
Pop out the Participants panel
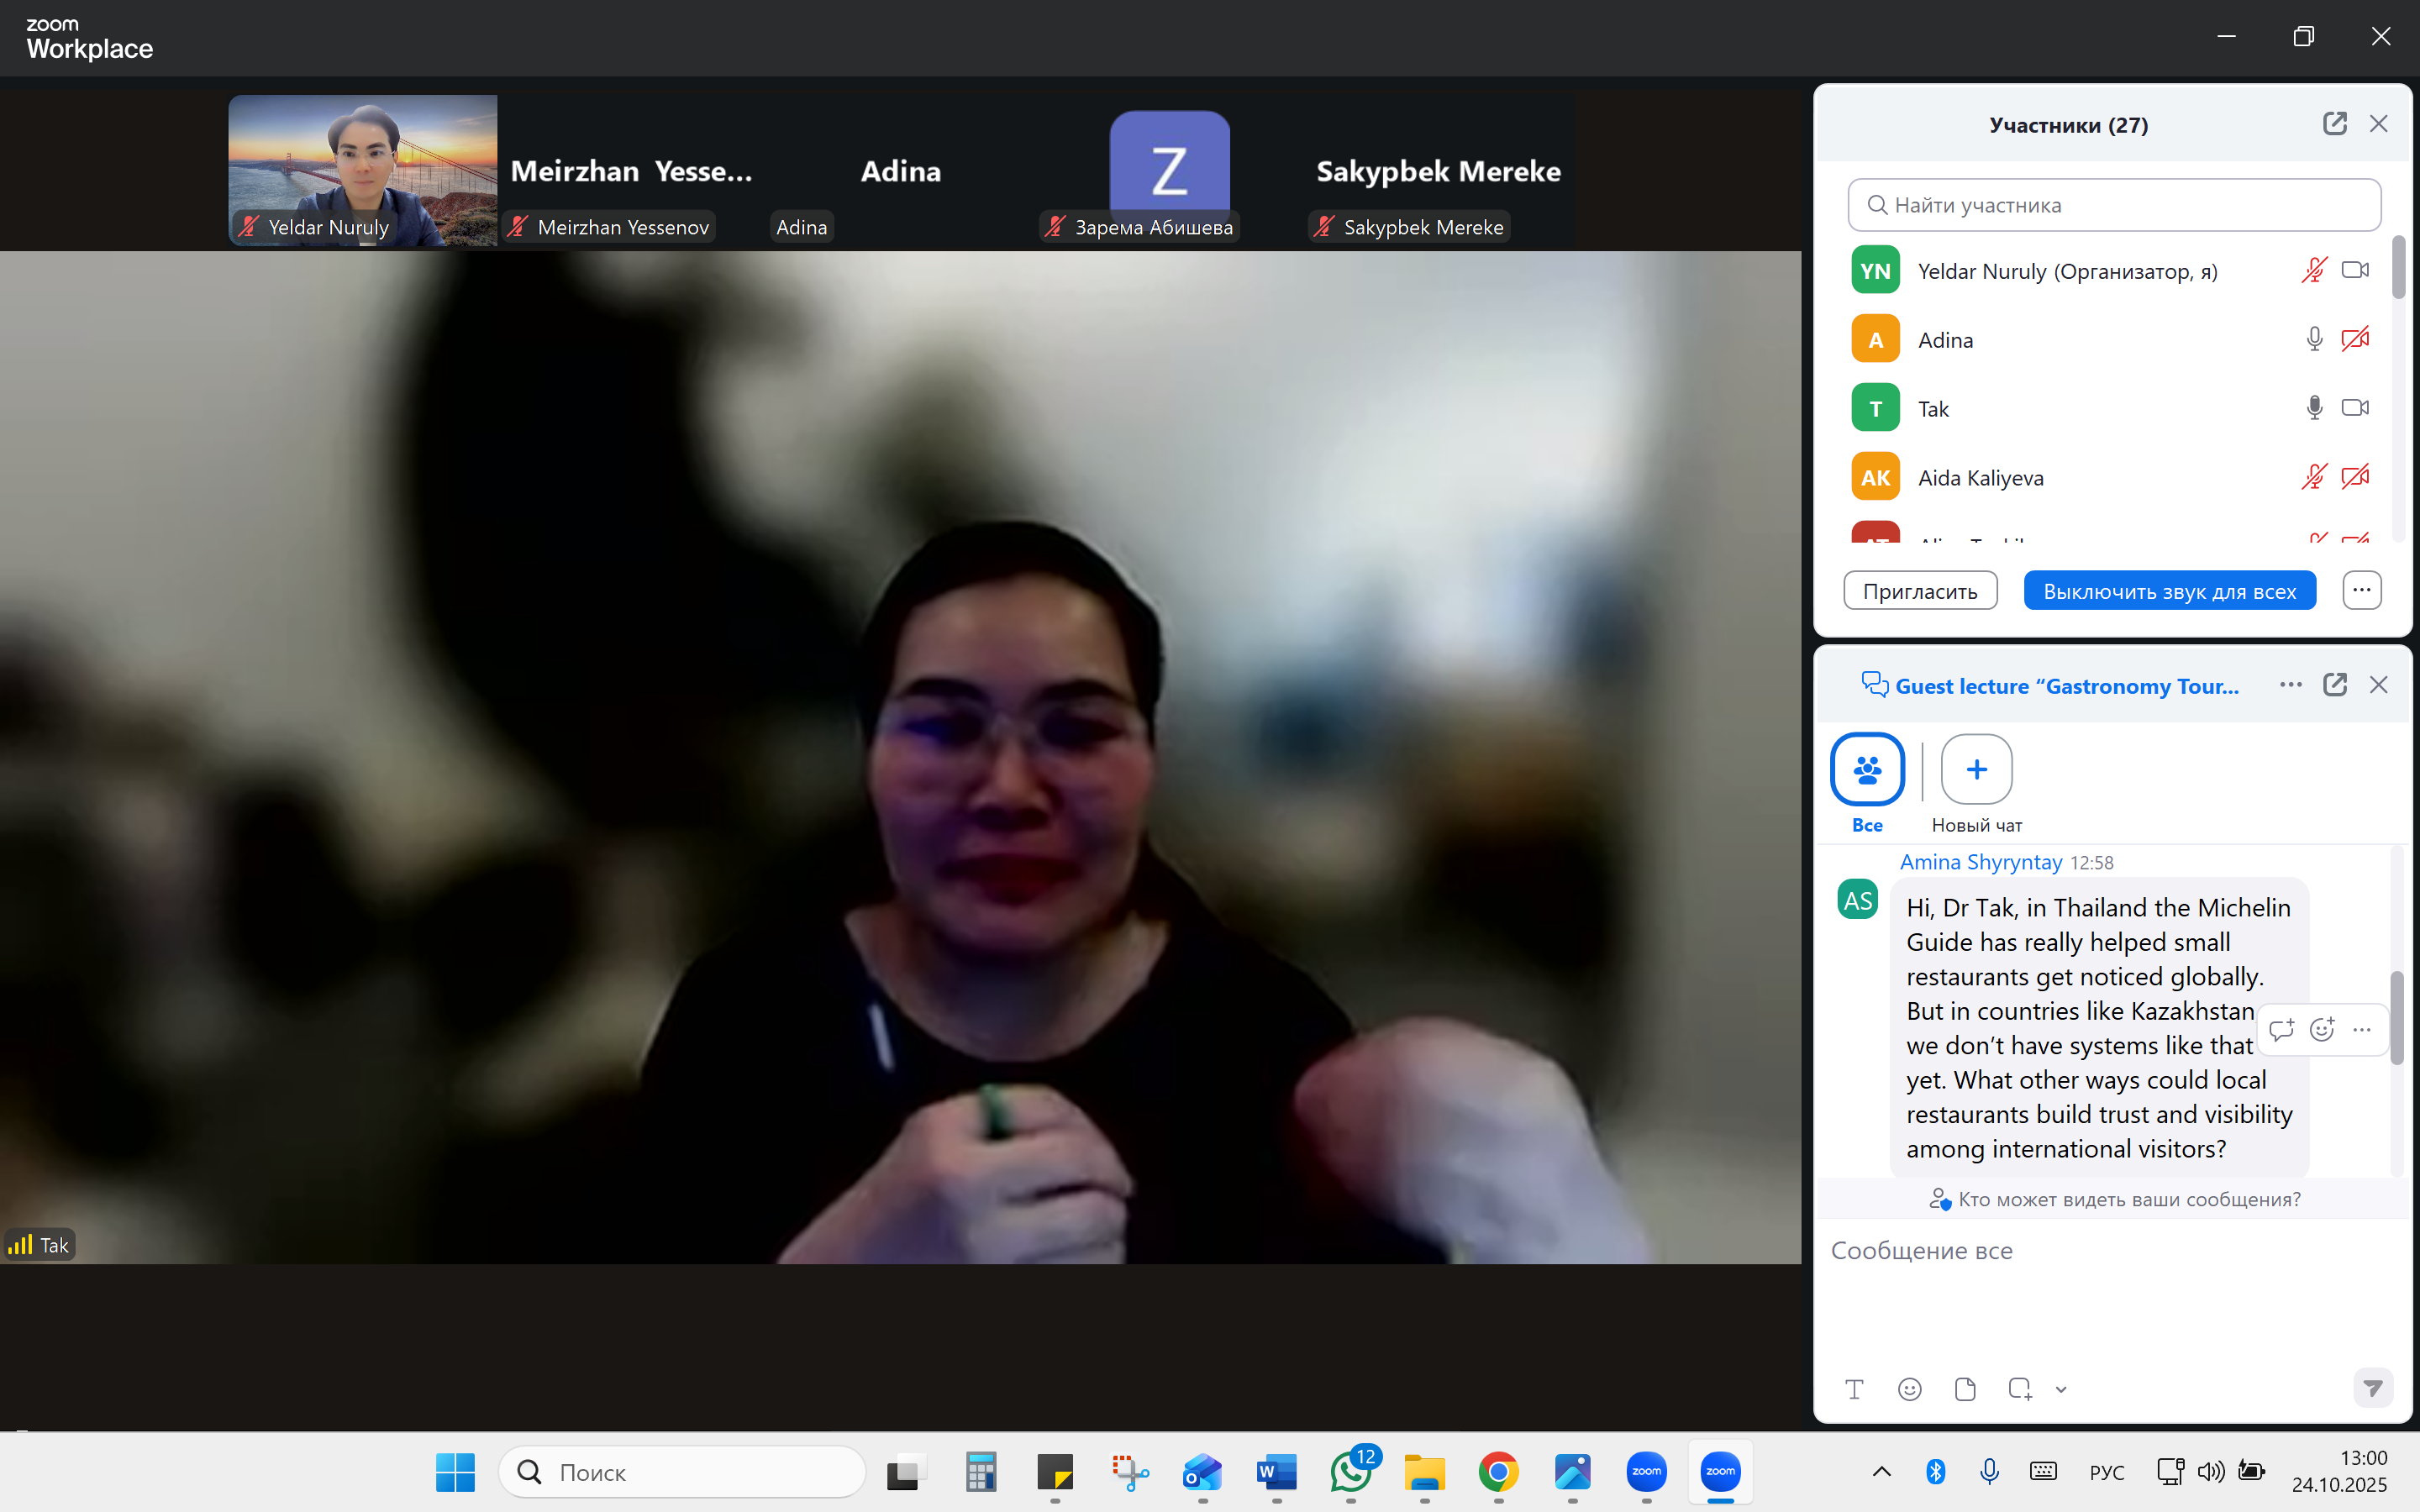[2334, 124]
